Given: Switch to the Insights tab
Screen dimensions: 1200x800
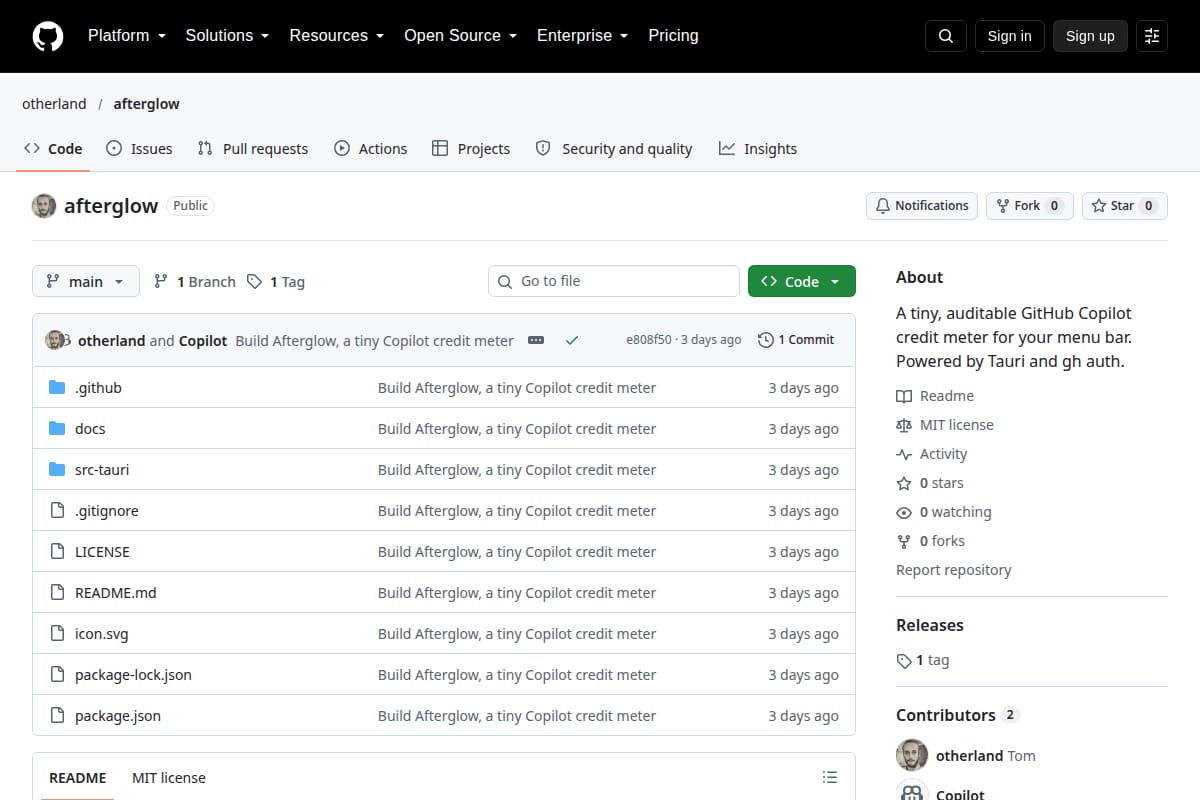Looking at the screenshot, I should tap(758, 149).
